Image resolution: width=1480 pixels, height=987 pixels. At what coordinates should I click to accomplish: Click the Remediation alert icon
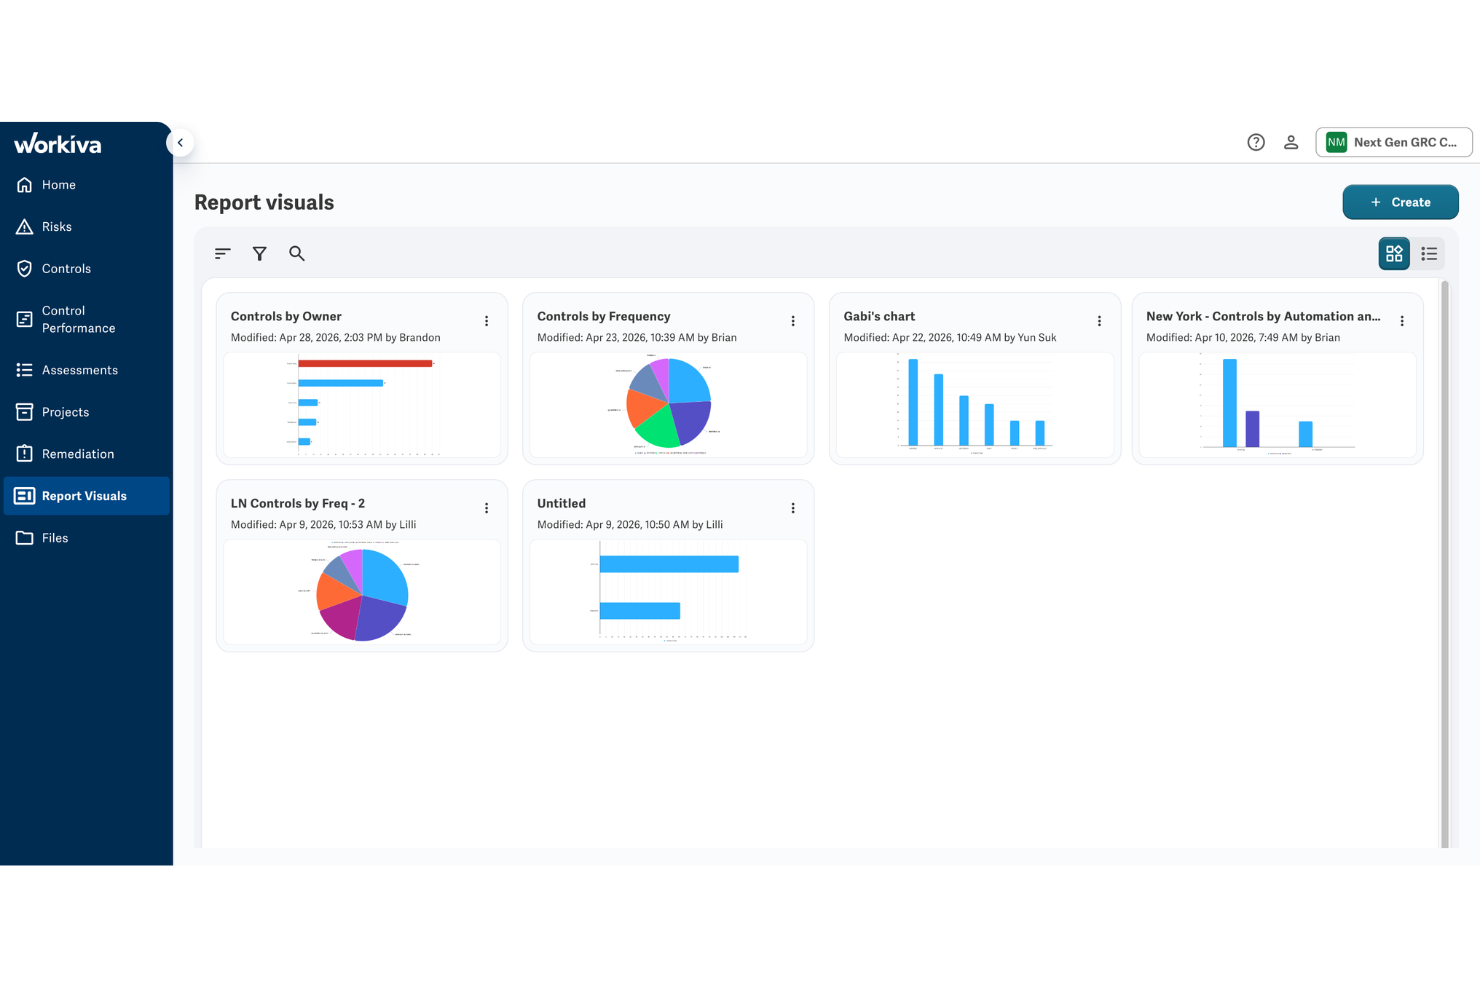point(25,454)
